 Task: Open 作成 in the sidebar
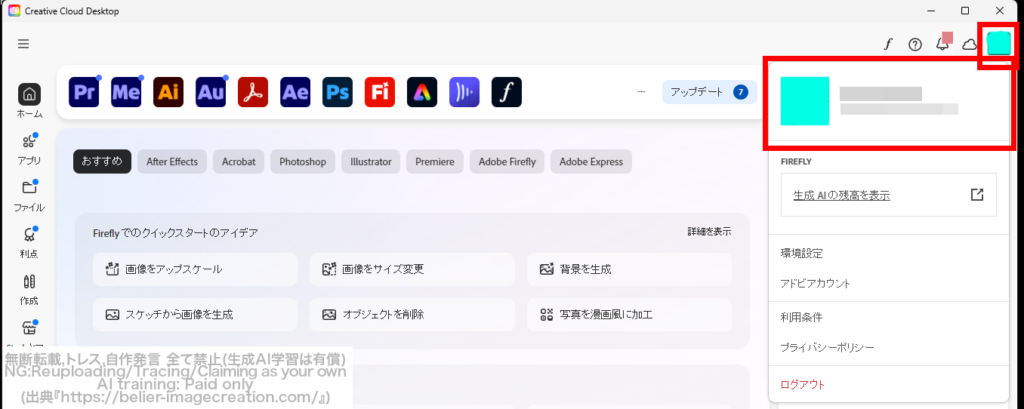pos(29,289)
